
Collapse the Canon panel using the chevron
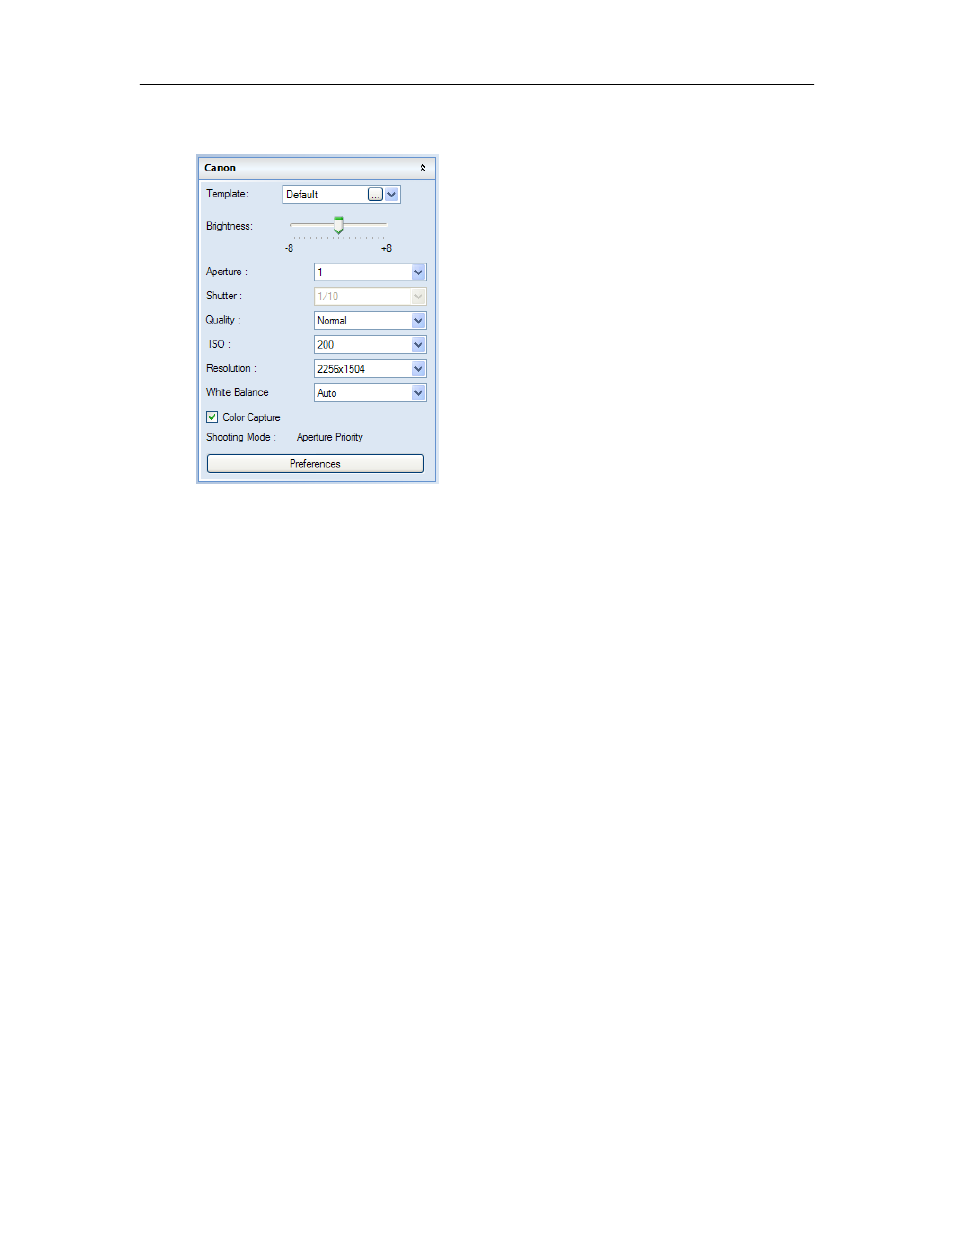pos(423,168)
